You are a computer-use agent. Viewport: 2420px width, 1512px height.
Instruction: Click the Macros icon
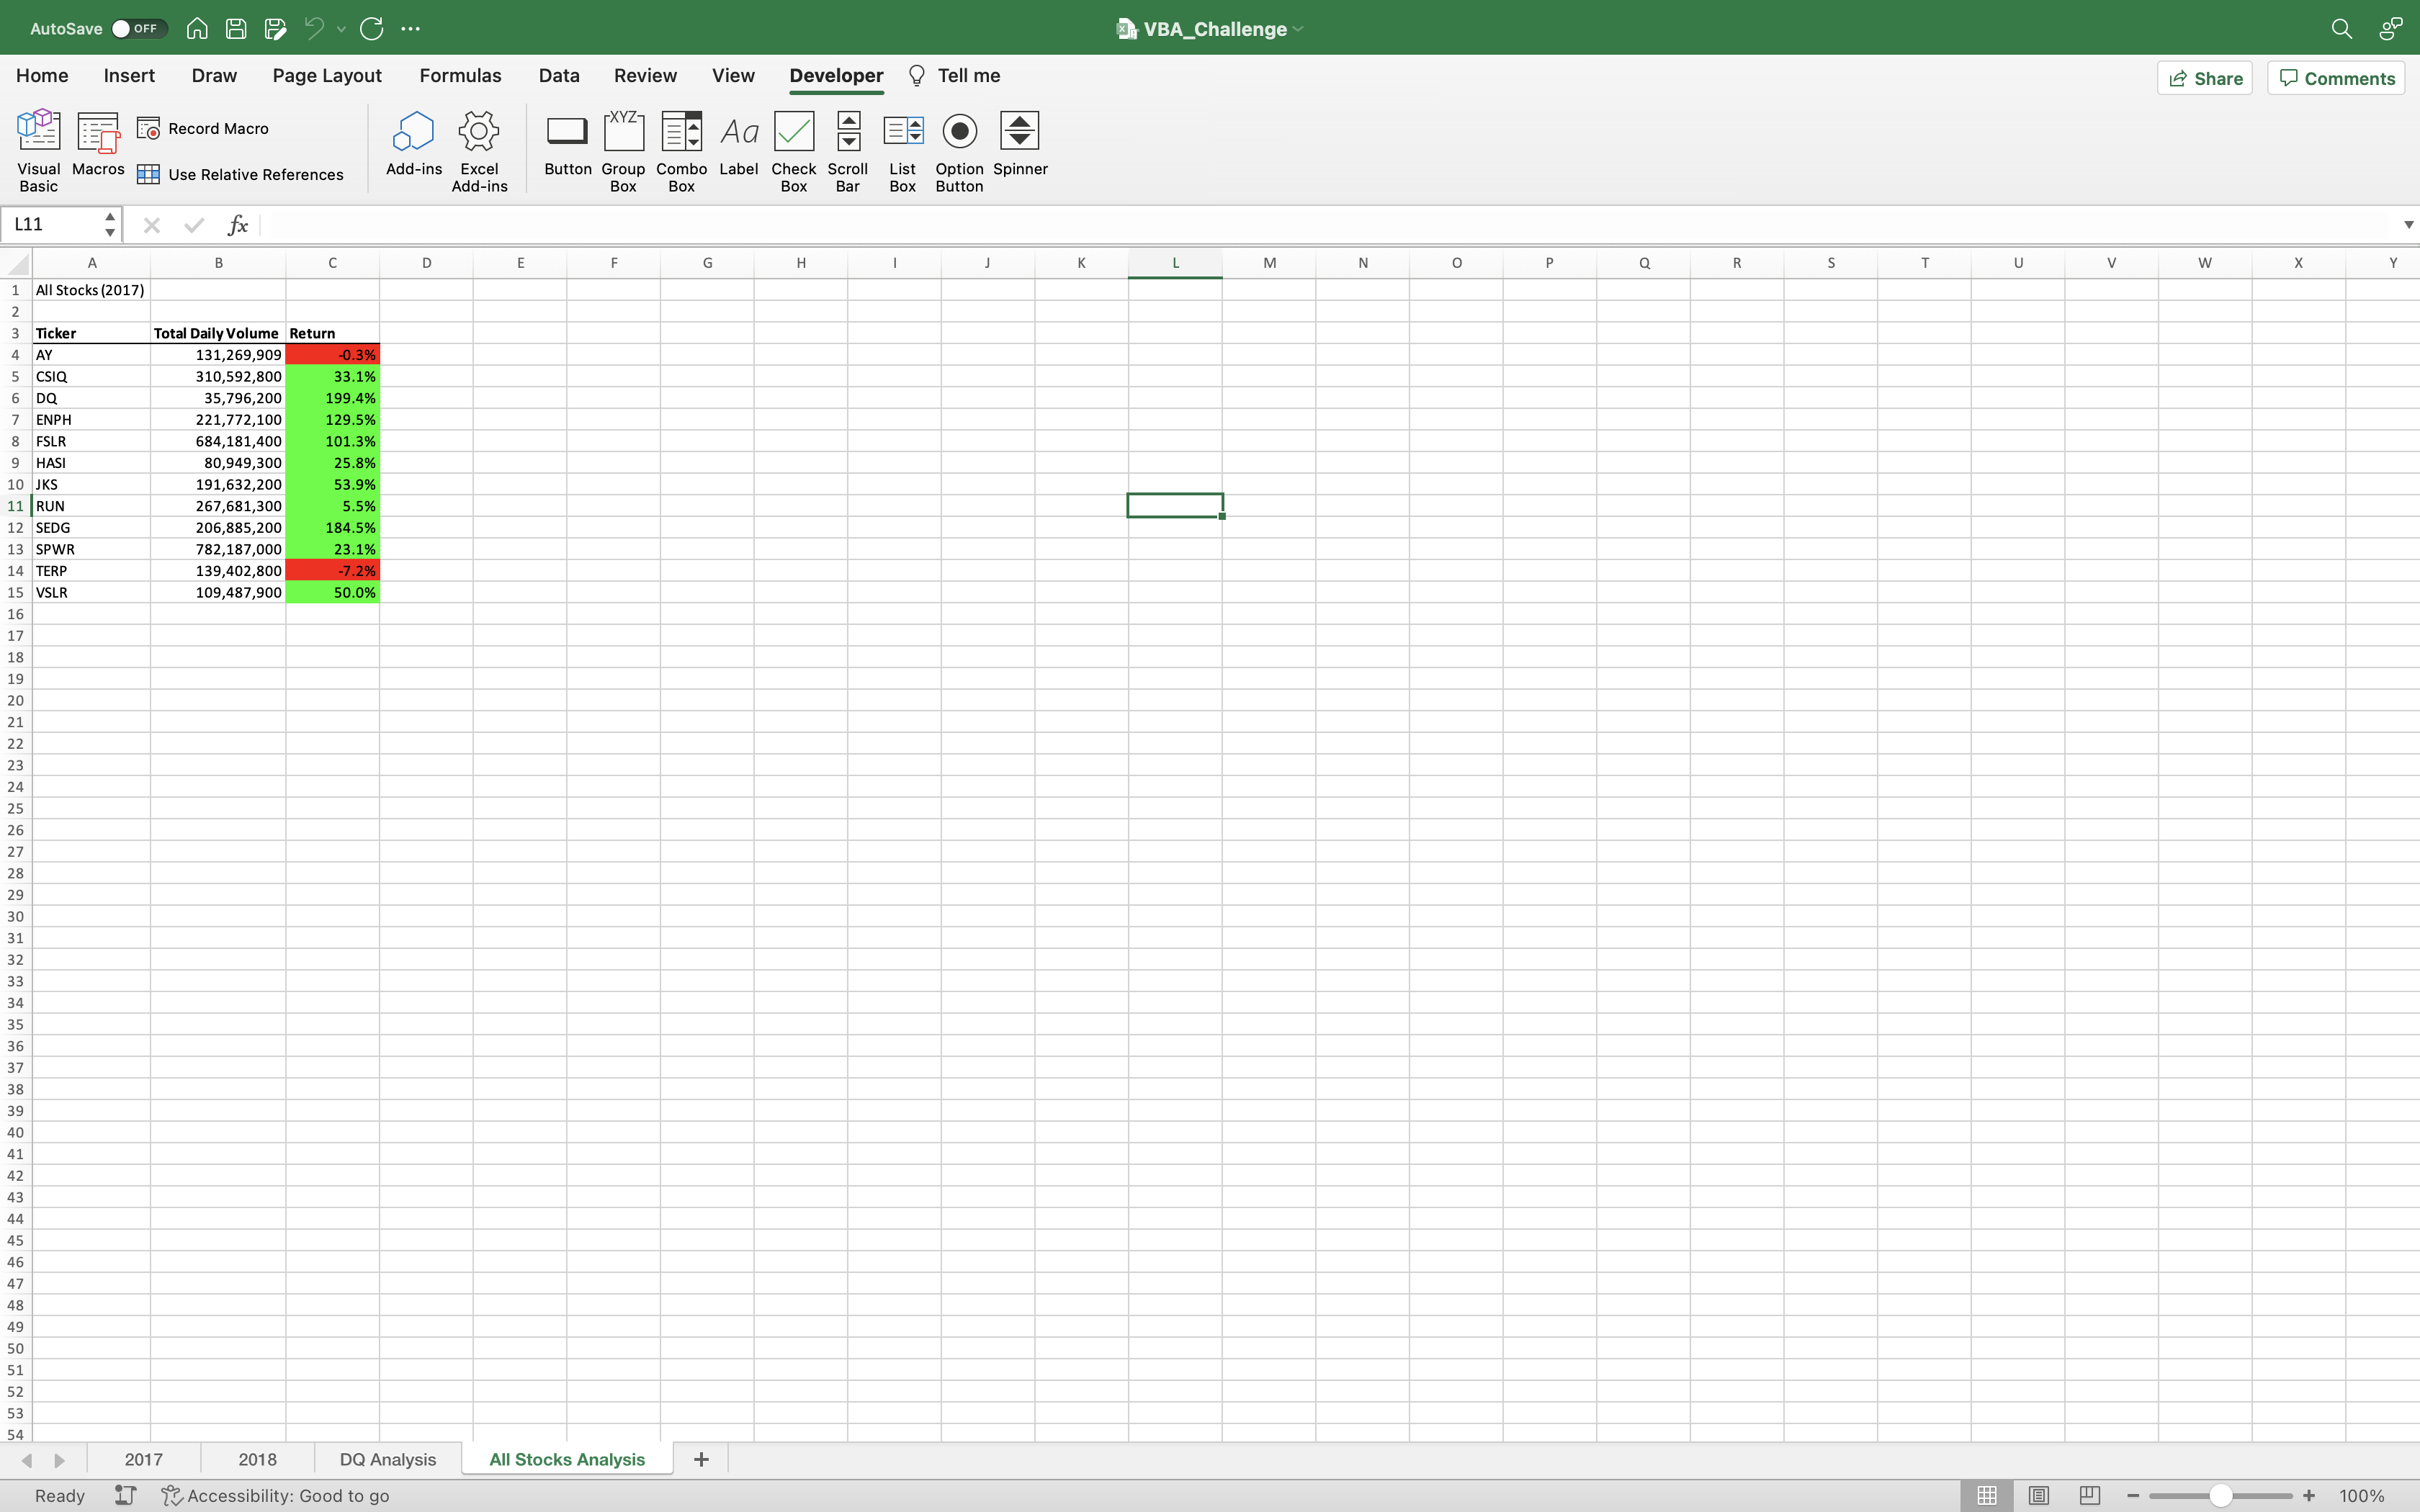point(97,140)
